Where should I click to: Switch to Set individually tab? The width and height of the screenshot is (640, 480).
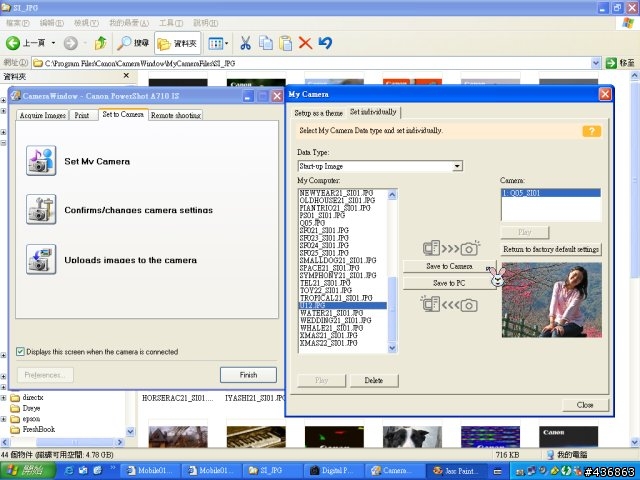pyautogui.click(x=373, y=112)
